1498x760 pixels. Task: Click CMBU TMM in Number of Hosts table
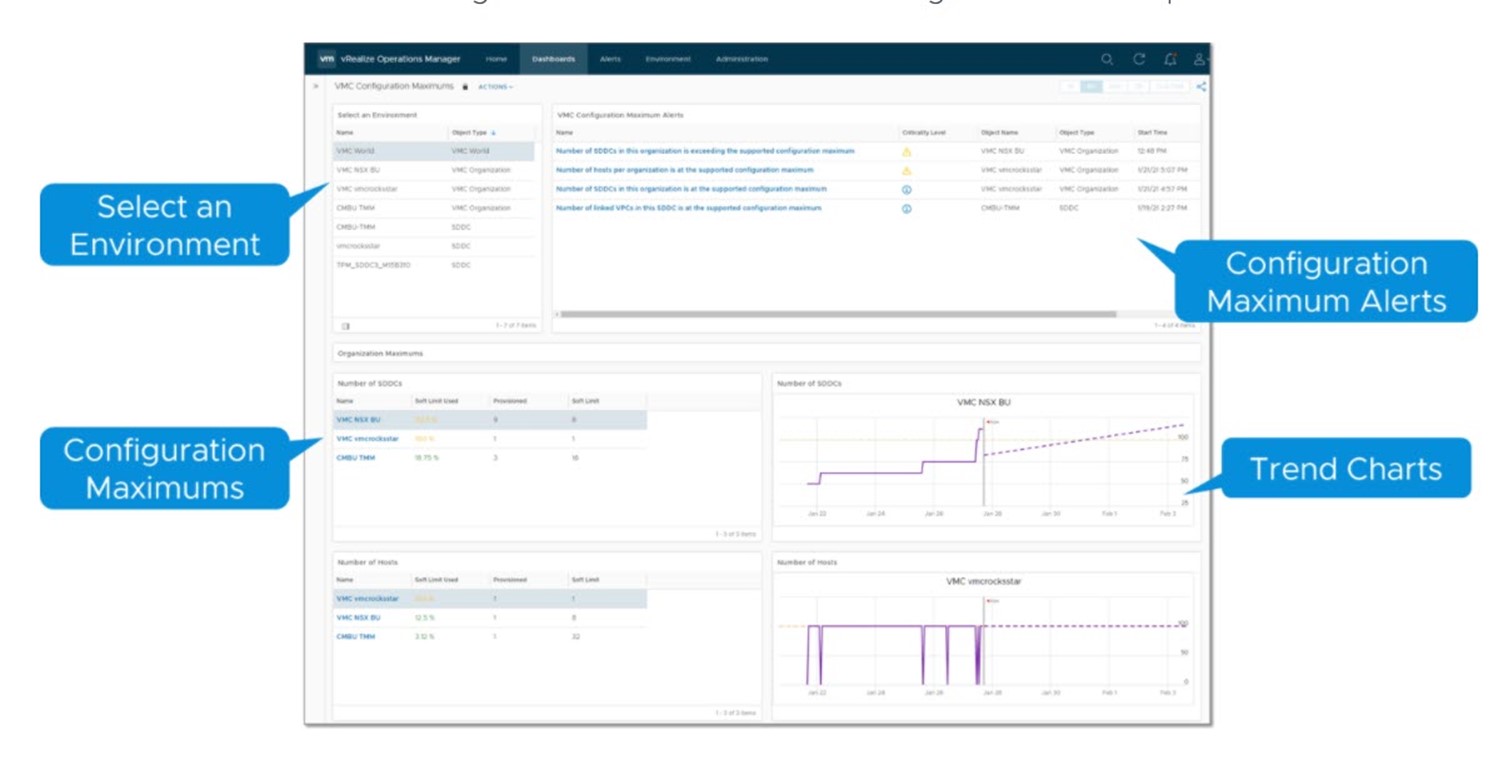tap(355, 637)
